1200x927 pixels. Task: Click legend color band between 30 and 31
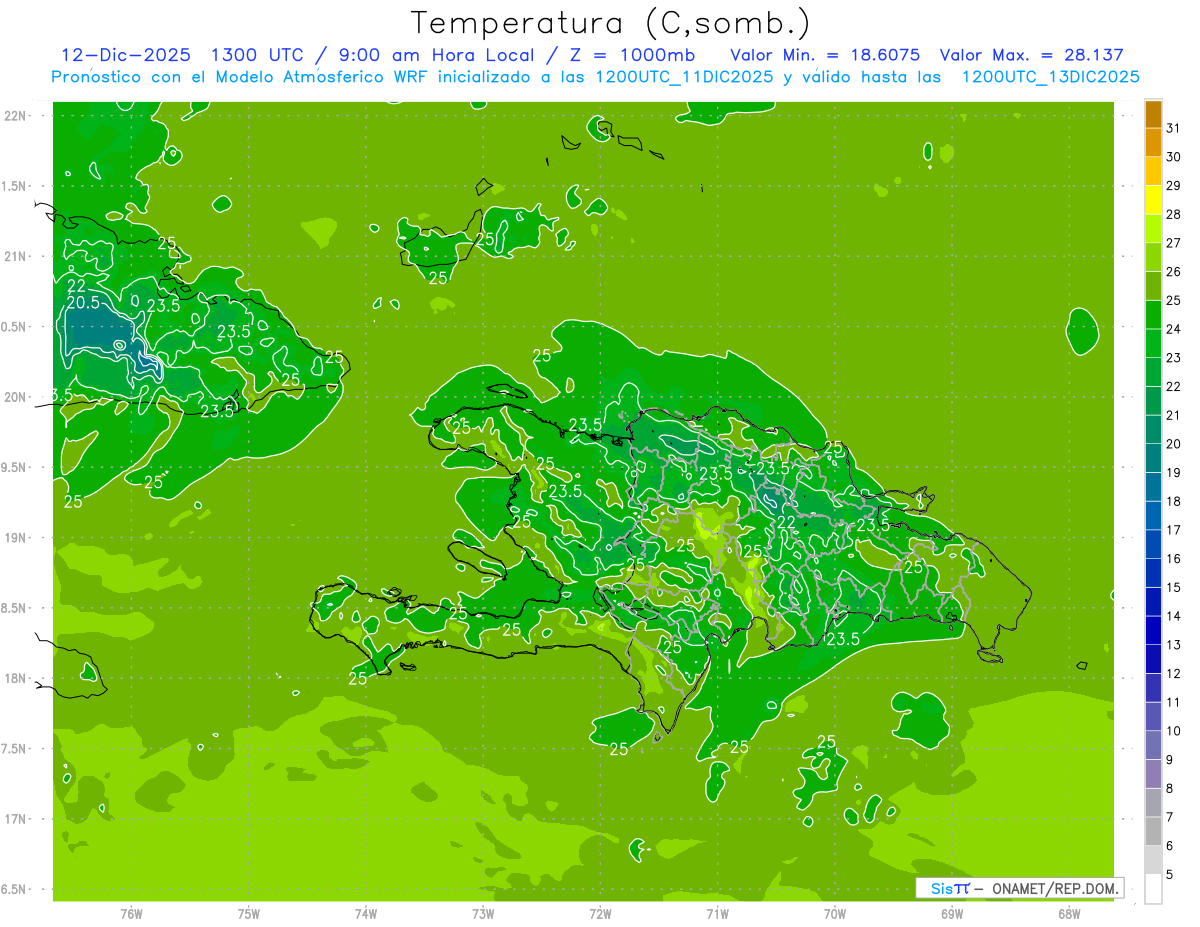1153,143
